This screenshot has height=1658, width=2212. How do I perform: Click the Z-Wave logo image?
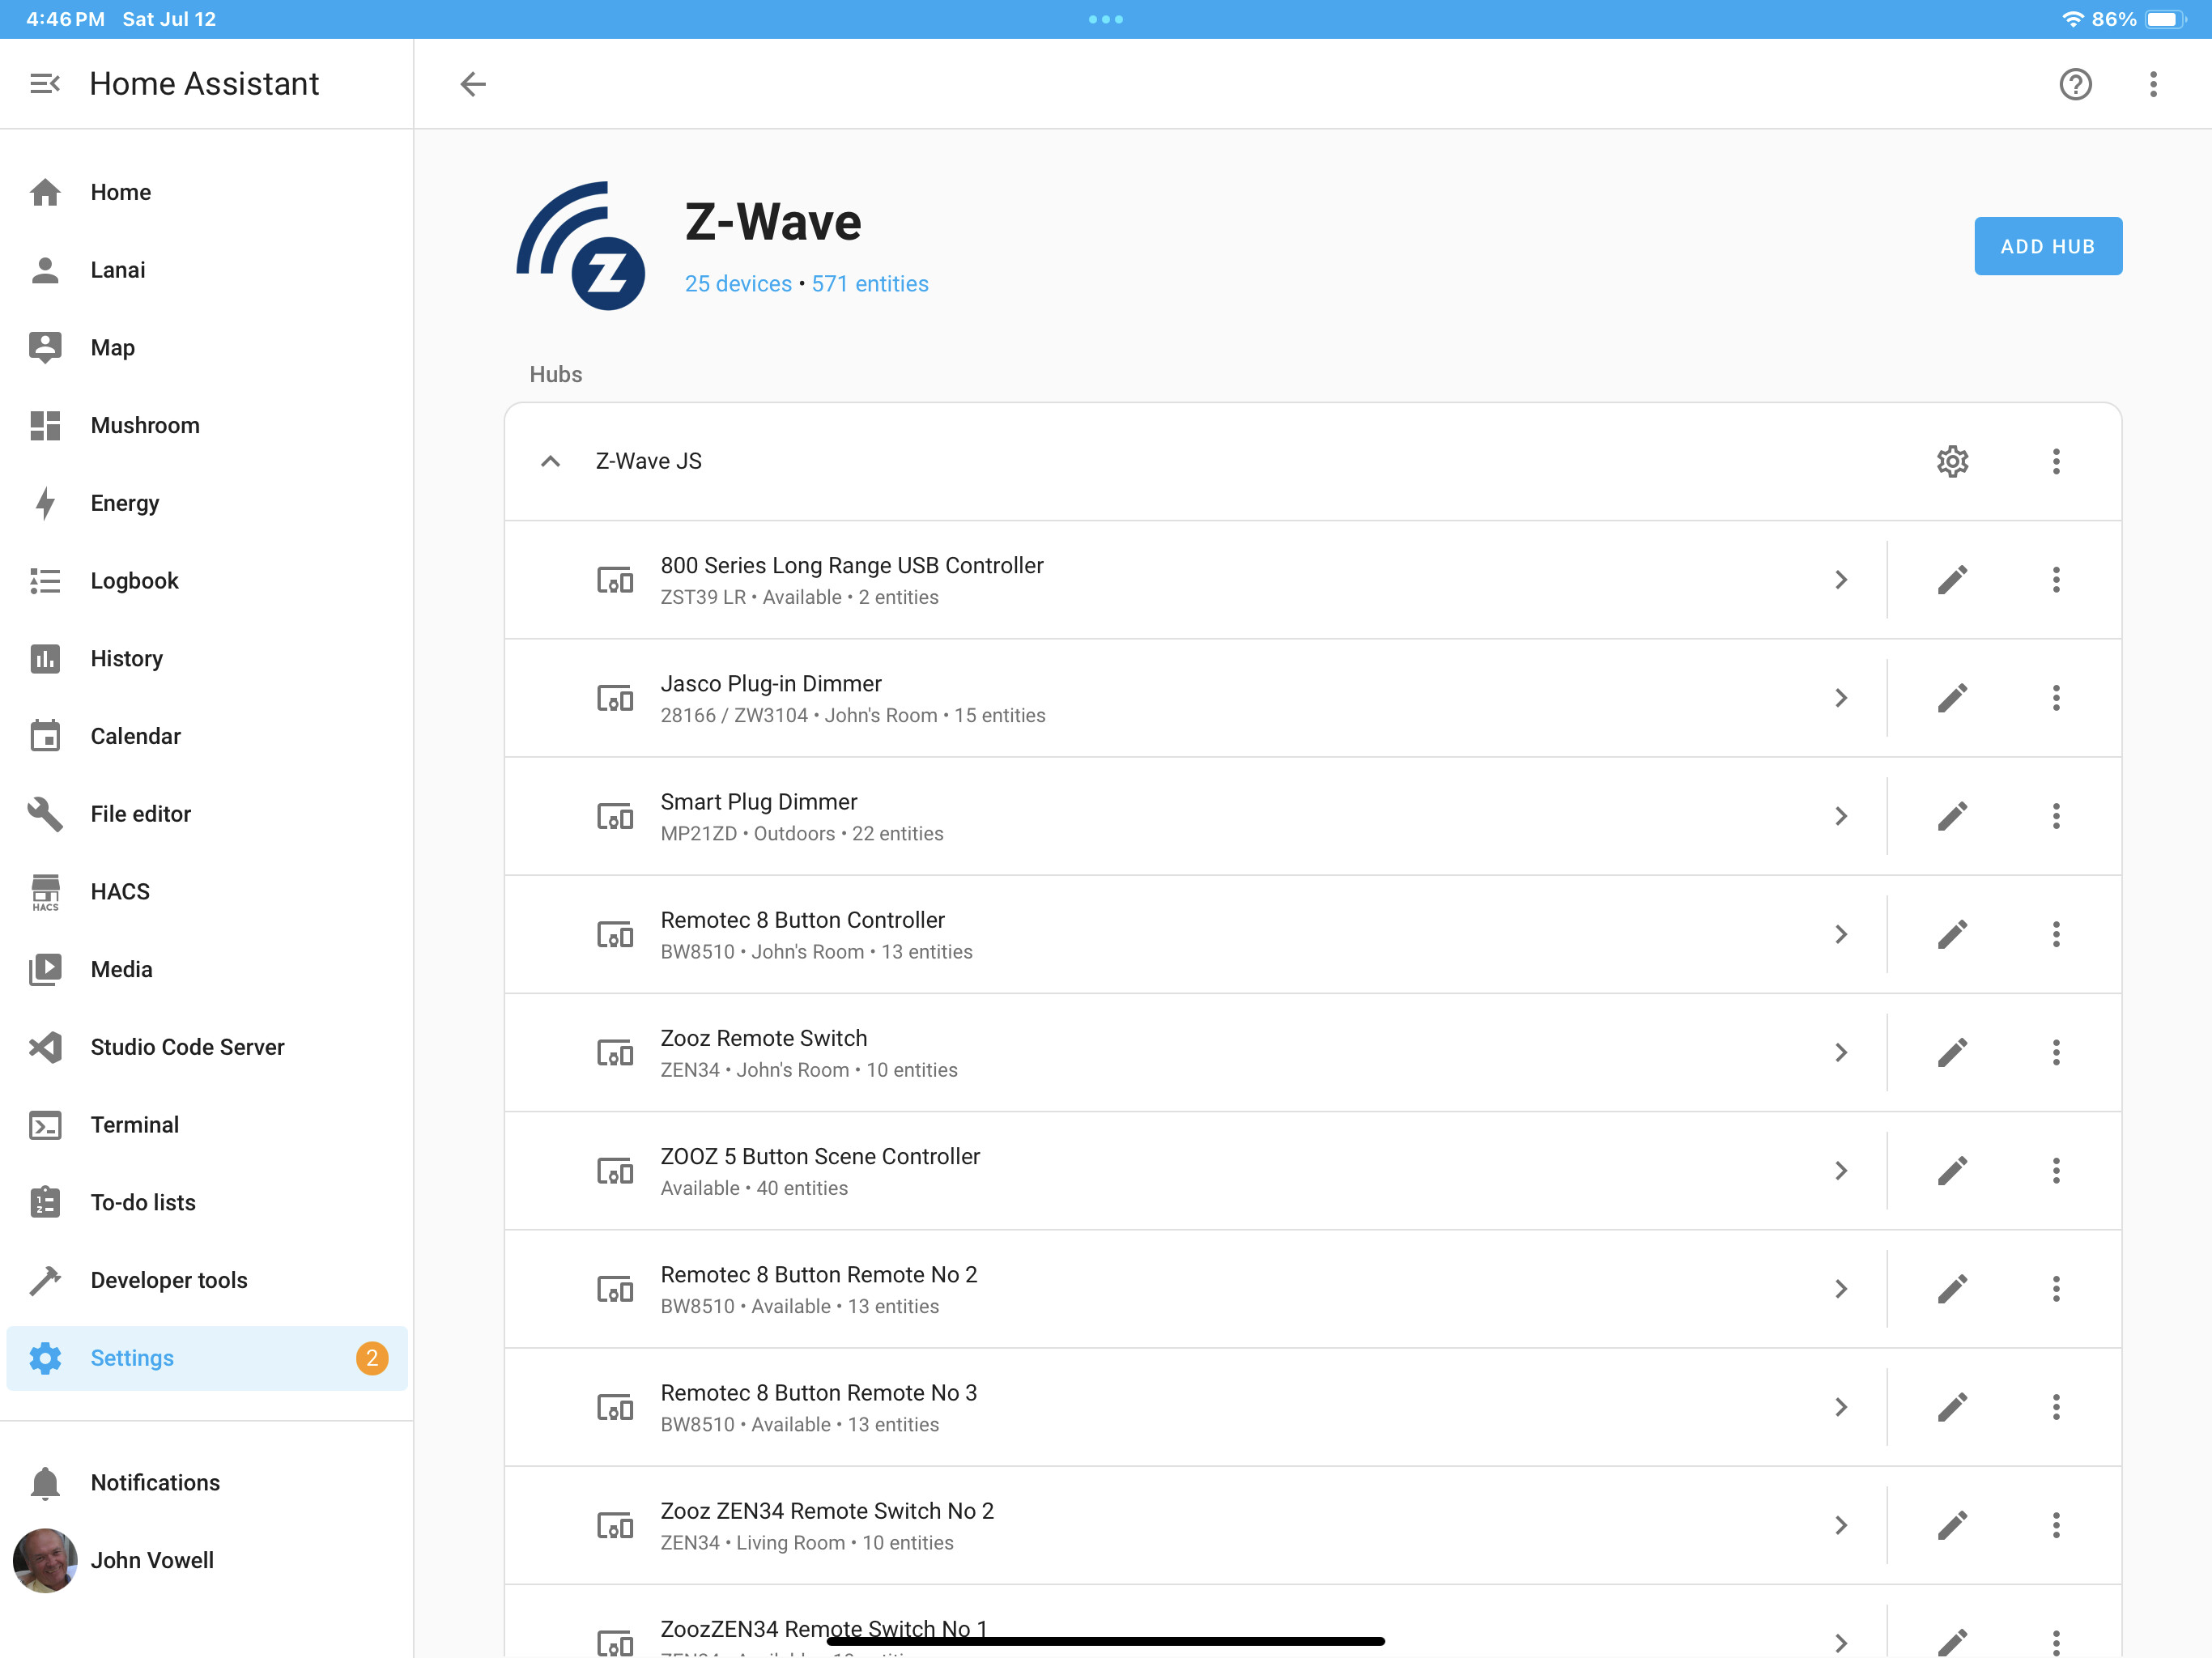coord(581,246)
